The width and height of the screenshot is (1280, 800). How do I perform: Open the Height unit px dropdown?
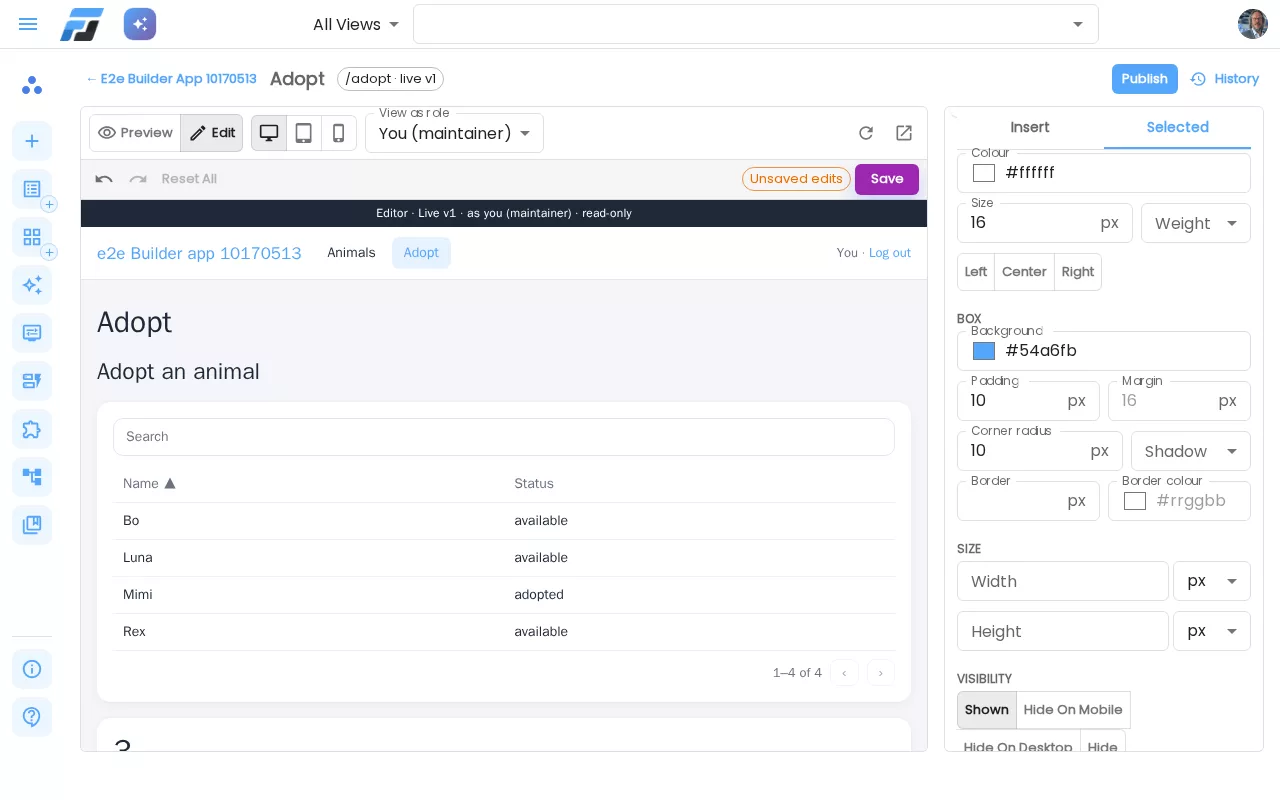(x=1212, y=631)
